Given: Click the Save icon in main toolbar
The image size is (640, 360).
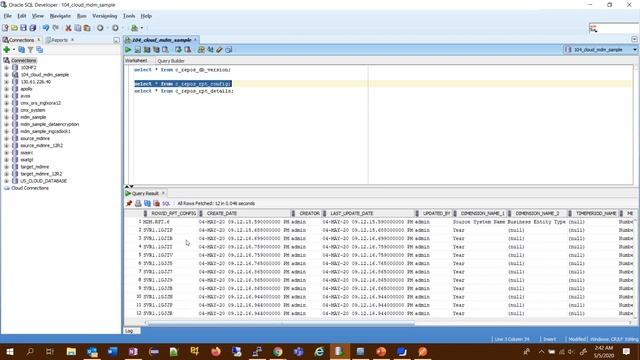Looking at the screenshot, I should 23,28.
